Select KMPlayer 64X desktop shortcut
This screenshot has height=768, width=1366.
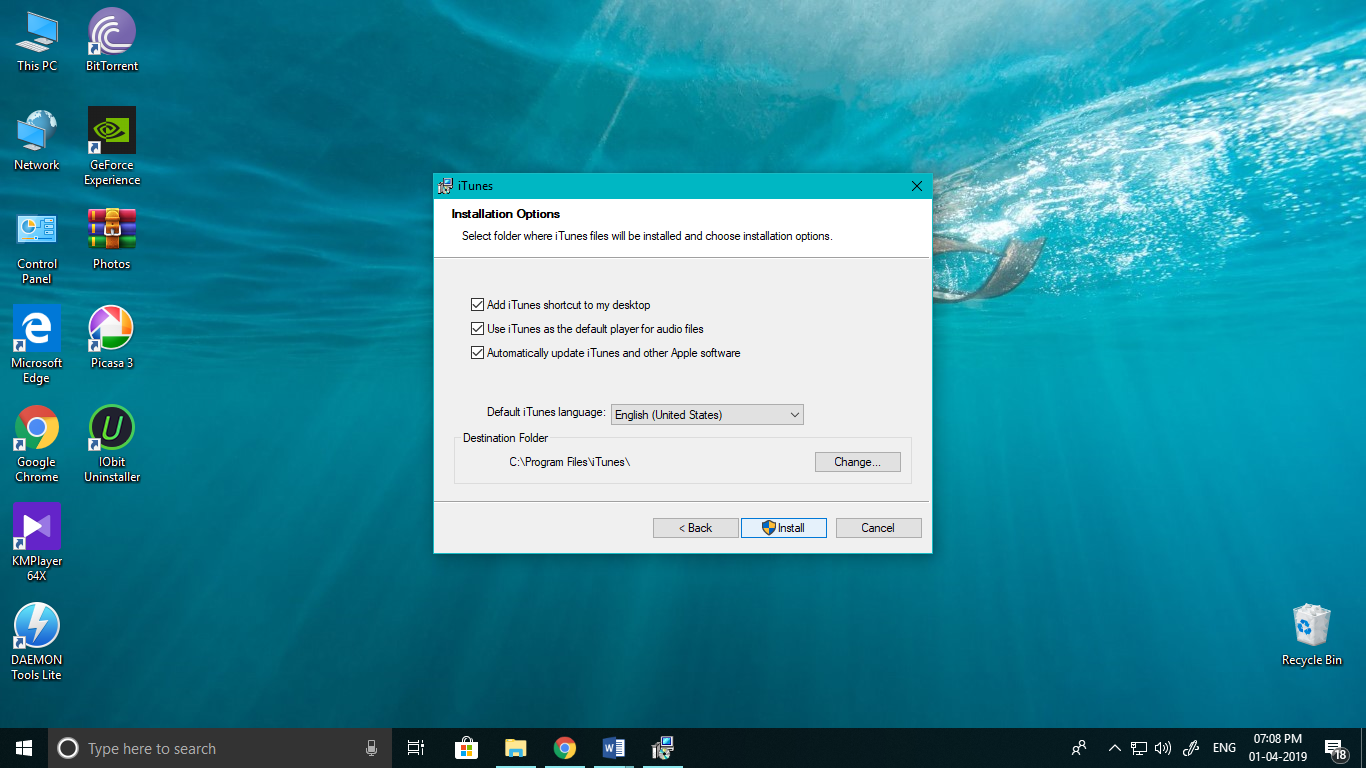pos(37,543)
